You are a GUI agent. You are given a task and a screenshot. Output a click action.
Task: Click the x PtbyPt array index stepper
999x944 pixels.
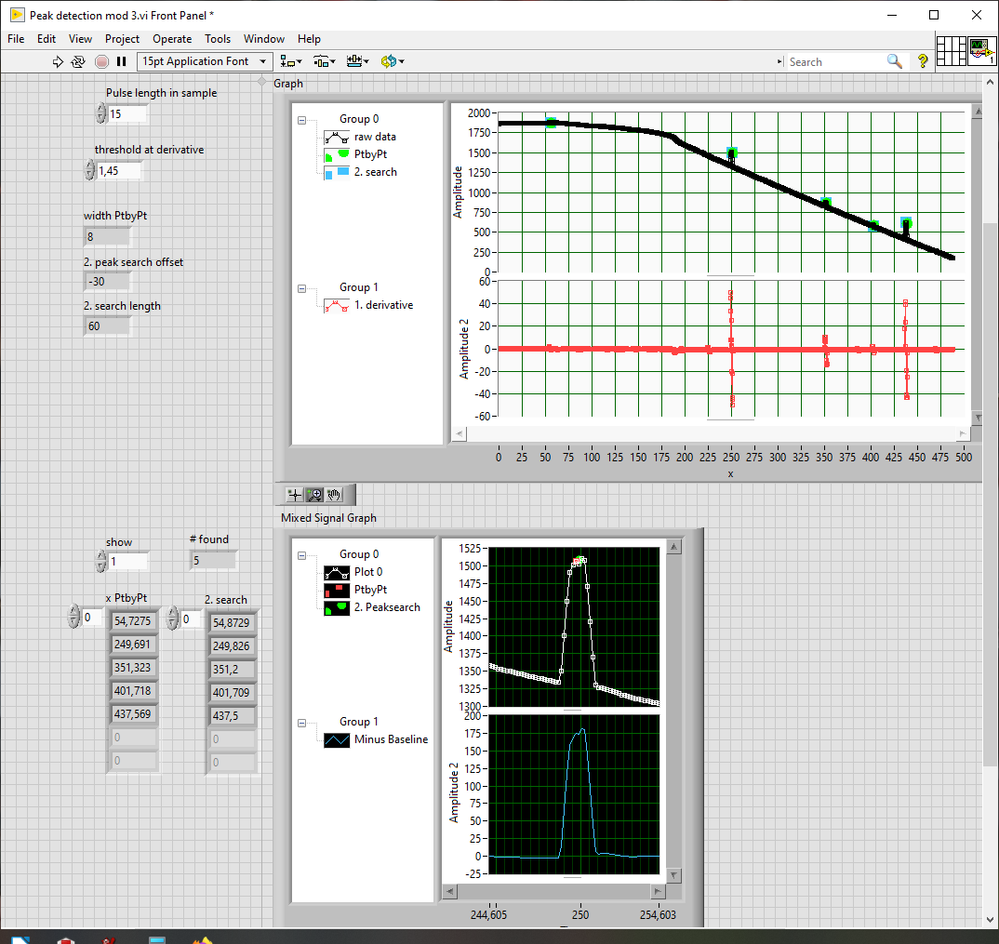click(74, 617)
